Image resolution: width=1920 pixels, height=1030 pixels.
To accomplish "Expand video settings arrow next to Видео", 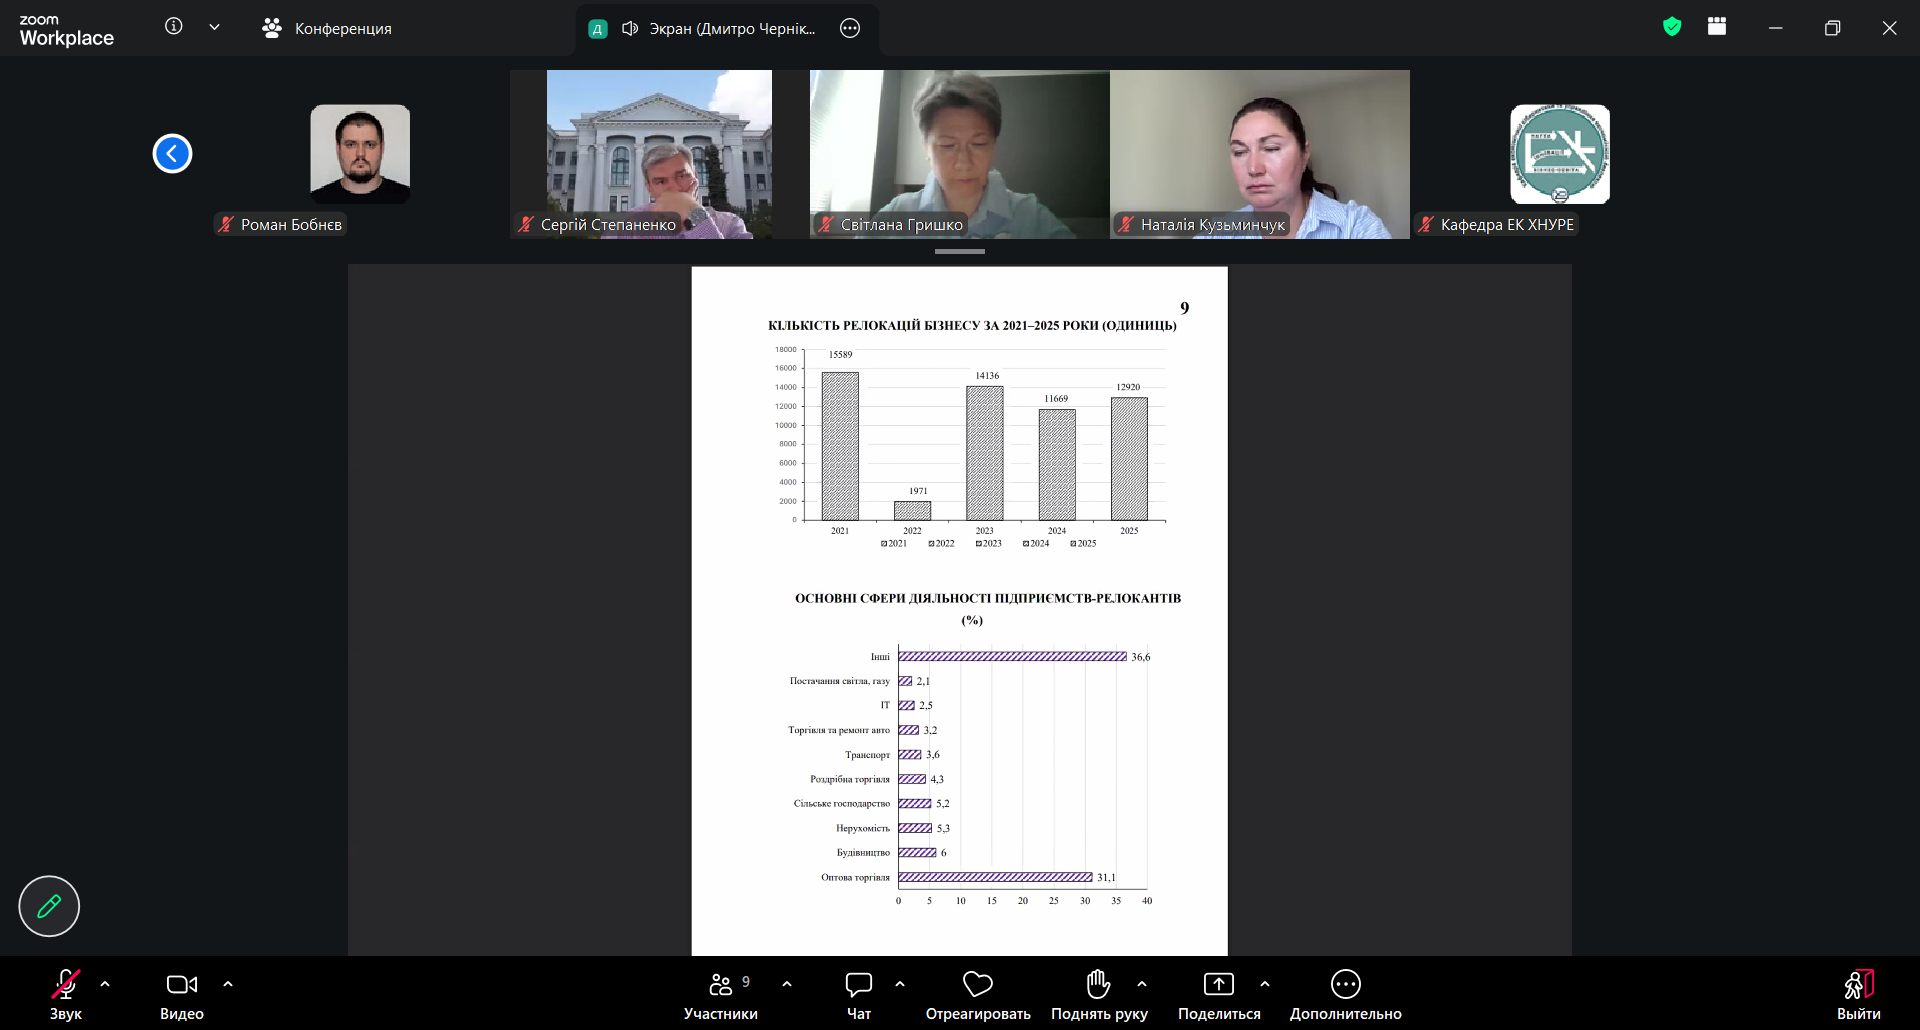I will (228, 984).
